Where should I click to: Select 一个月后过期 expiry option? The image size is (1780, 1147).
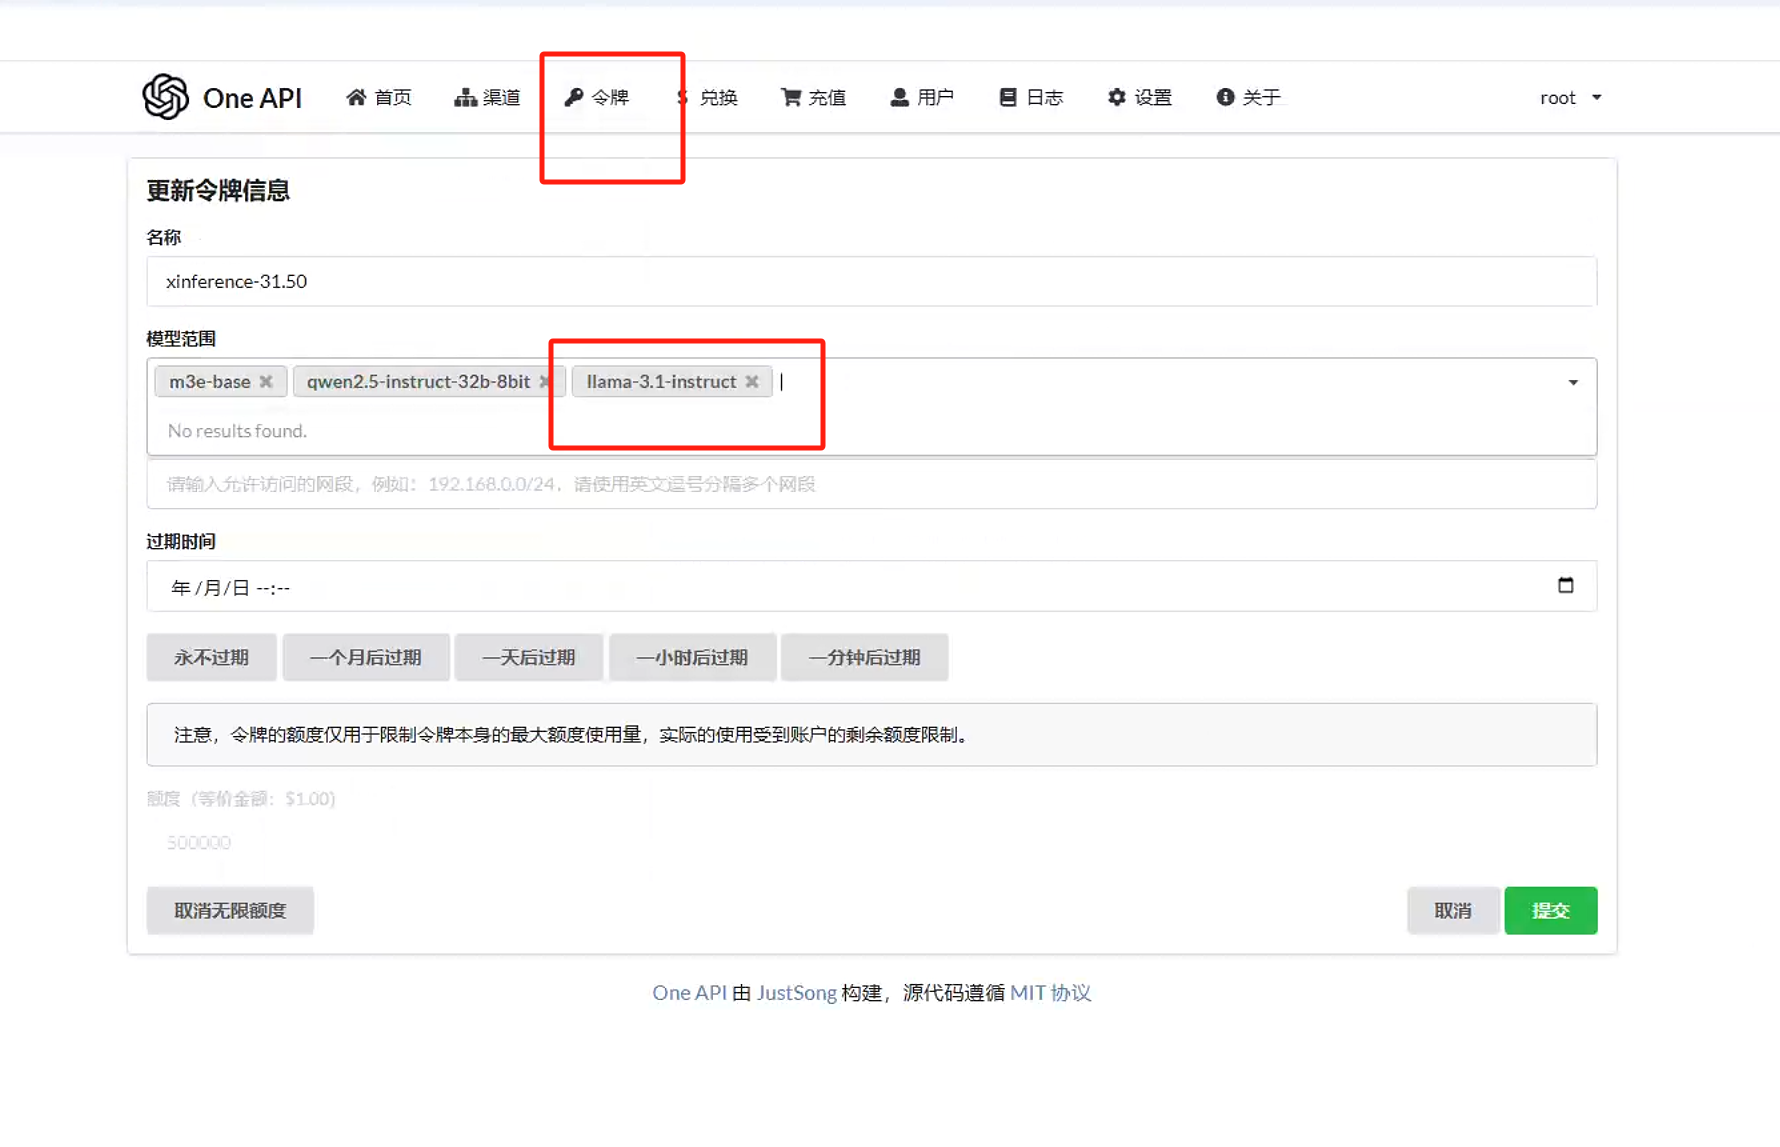365,657
